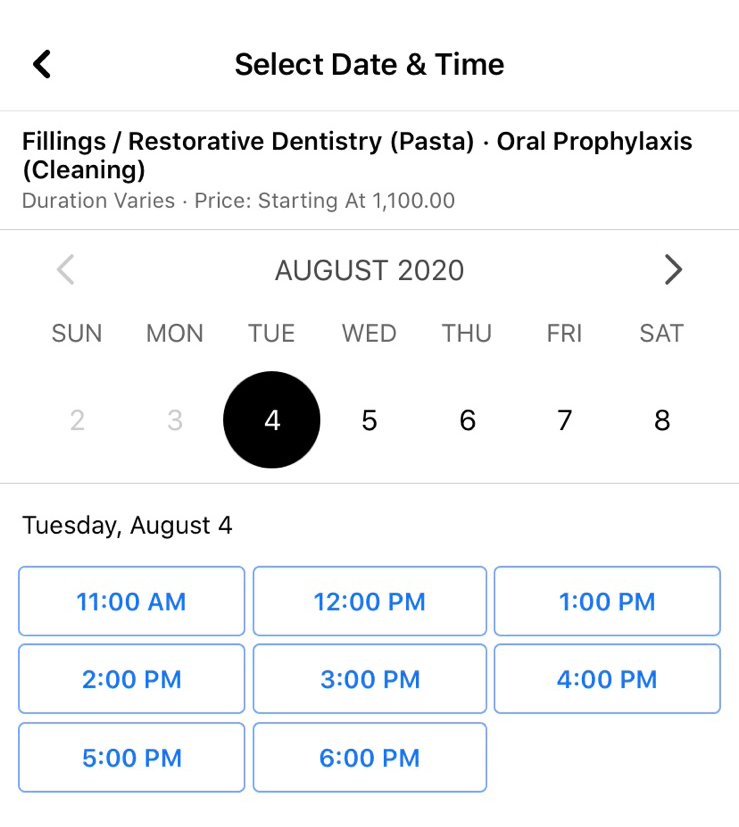The image size is (739, 827).
Task: Select the 11:00 AM time slot
Action: pyautogui.click(x=131, y=602)
